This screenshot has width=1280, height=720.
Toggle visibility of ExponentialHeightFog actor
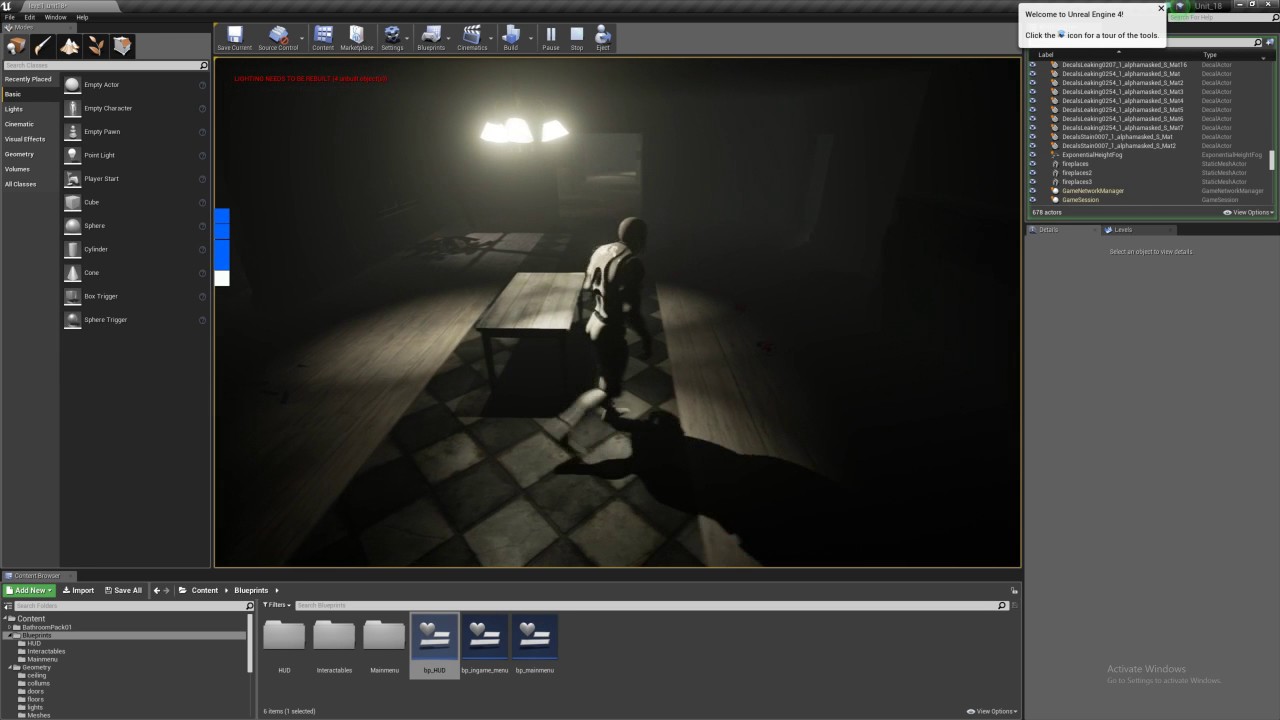click(x=1033, y=155)
